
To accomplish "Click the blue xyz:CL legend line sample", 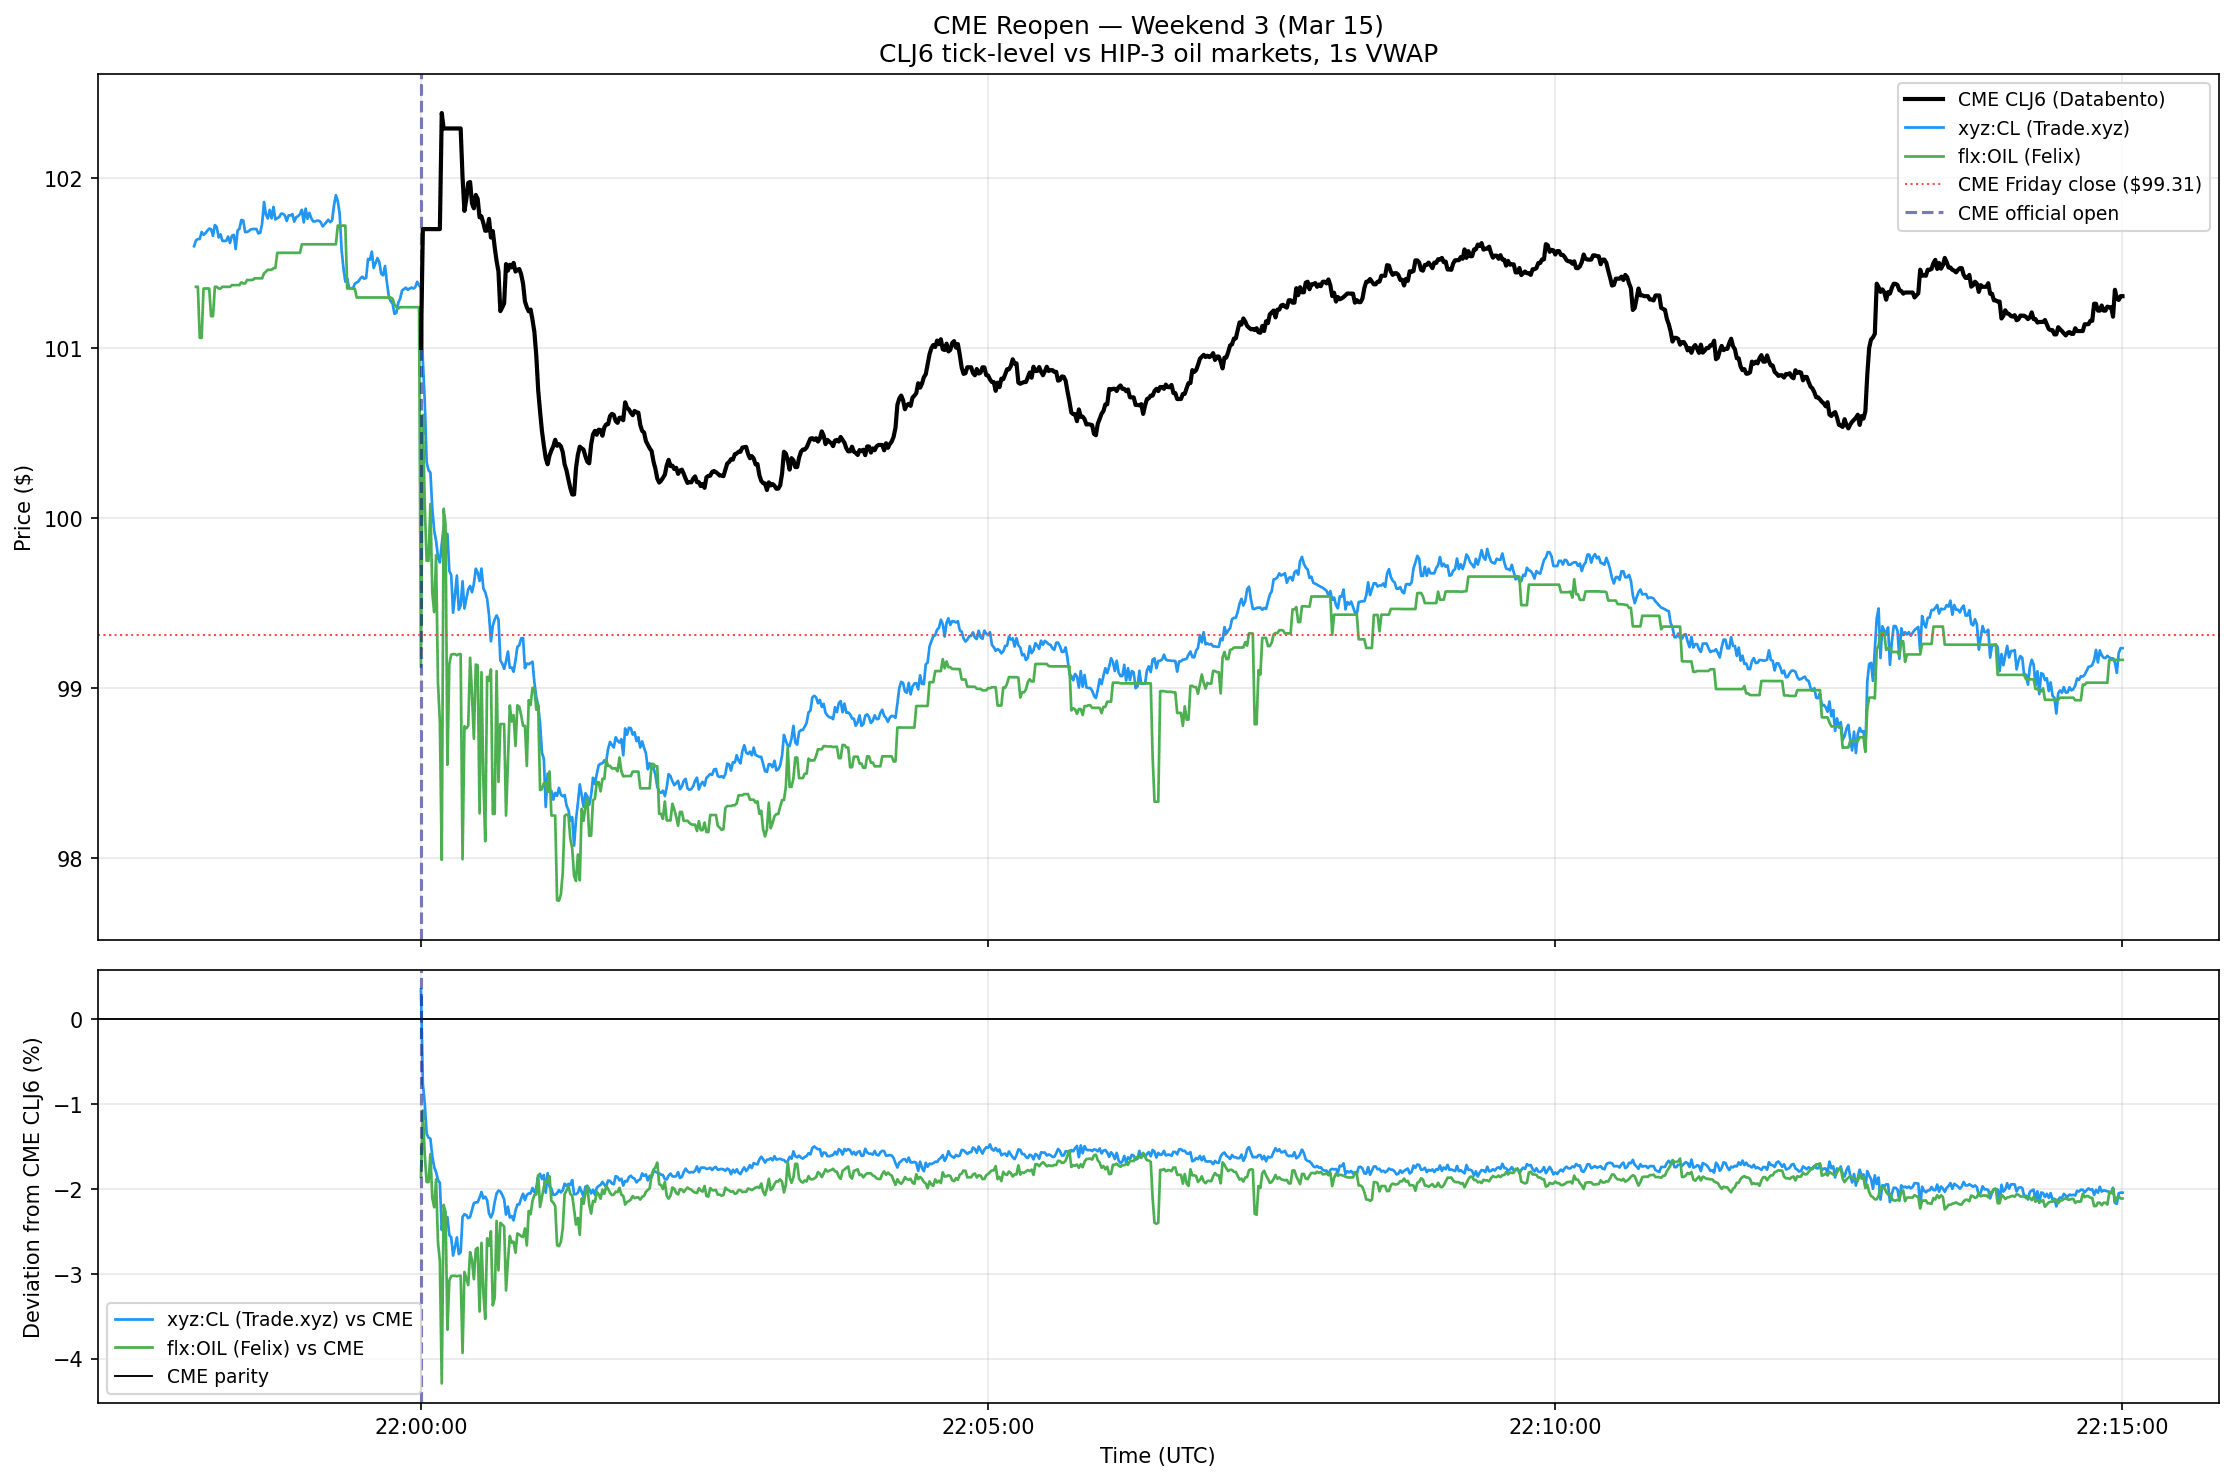I will (x=1923, y=128).
